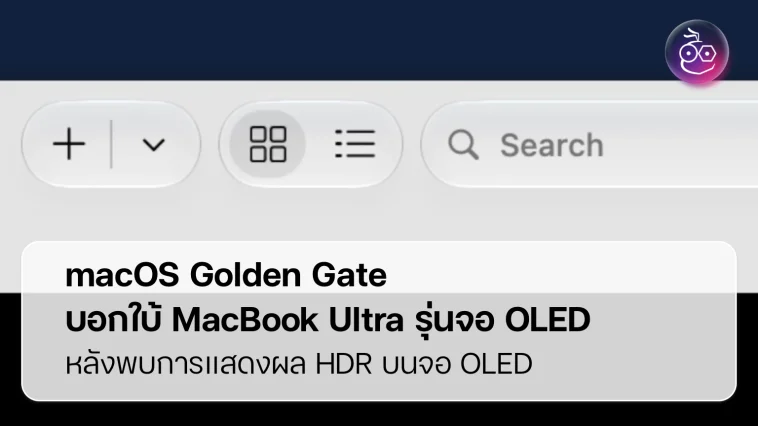
Task: Click the divider between plus and chevron
Action: pyautogui.click(x=112, y=144)
